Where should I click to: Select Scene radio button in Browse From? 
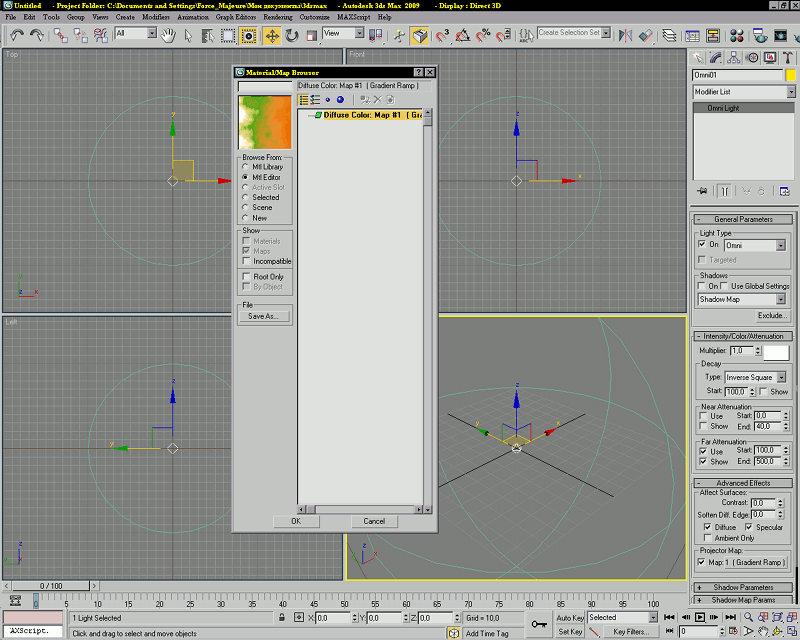pyautogui.click(x=245, y=207)
